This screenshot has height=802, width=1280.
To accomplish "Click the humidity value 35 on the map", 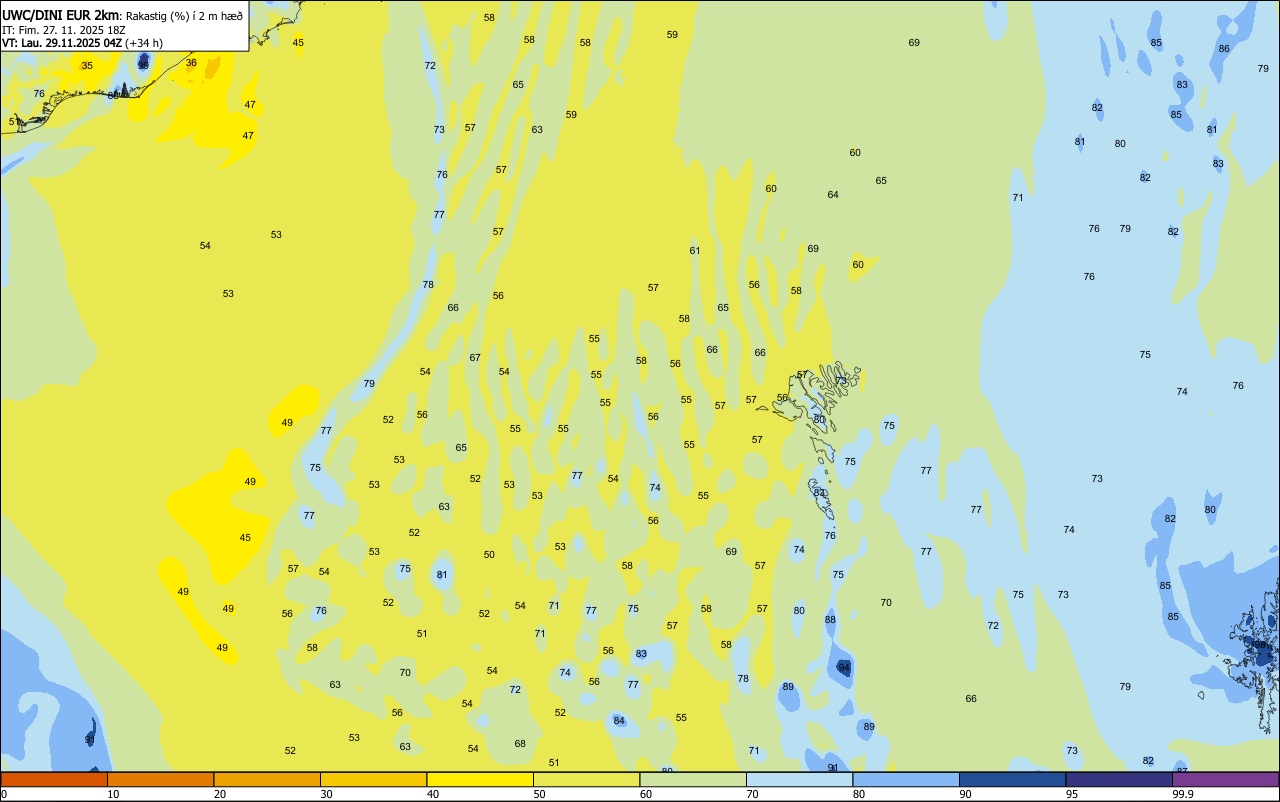I will click(x=87, y=66).
